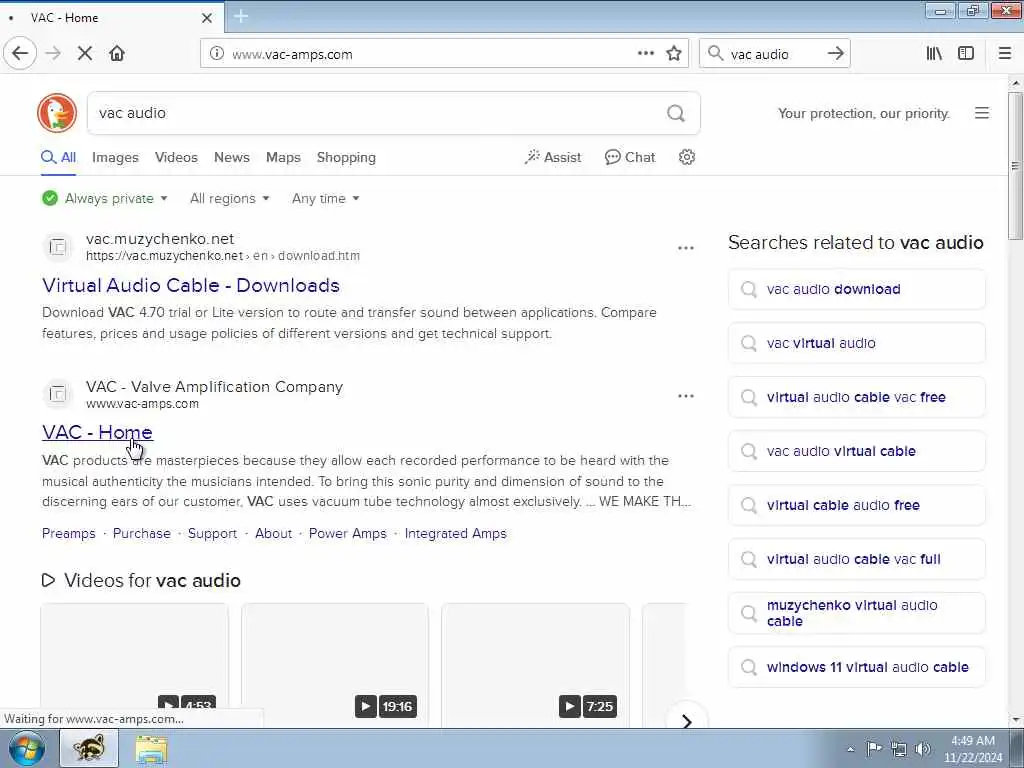This screenshot has width=1024, height=768.
Task: Search related: muzychenko virtual audio cable
Action: point(856,613)
